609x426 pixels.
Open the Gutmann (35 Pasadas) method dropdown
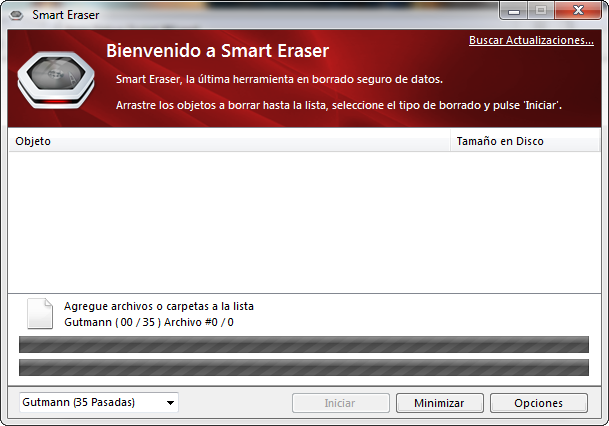tap(99, 402)
